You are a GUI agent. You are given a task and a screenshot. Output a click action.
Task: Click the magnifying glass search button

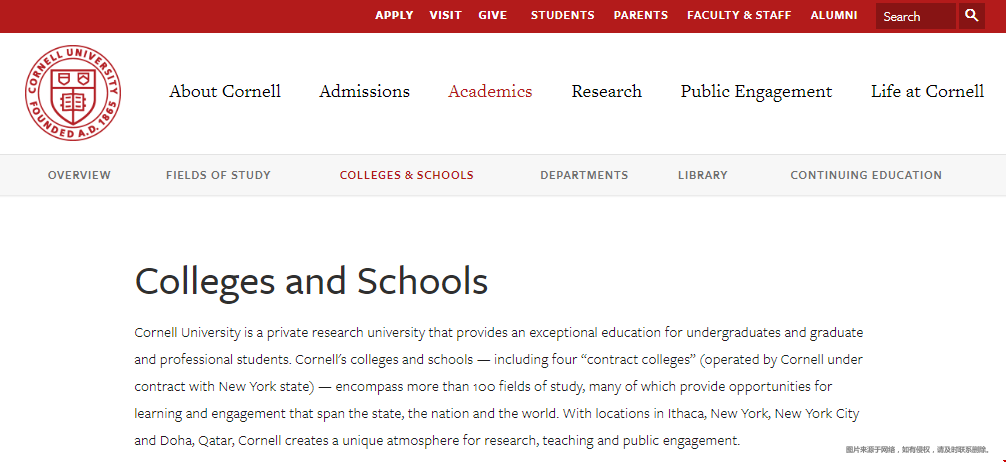(x=972, y=16)
